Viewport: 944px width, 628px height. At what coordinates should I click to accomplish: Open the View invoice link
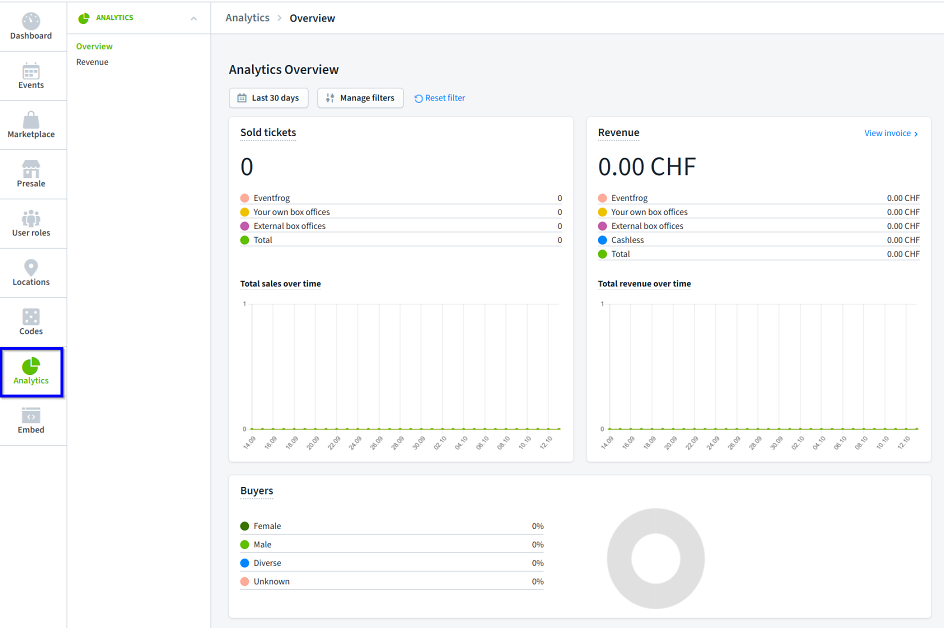click(890, 133)
